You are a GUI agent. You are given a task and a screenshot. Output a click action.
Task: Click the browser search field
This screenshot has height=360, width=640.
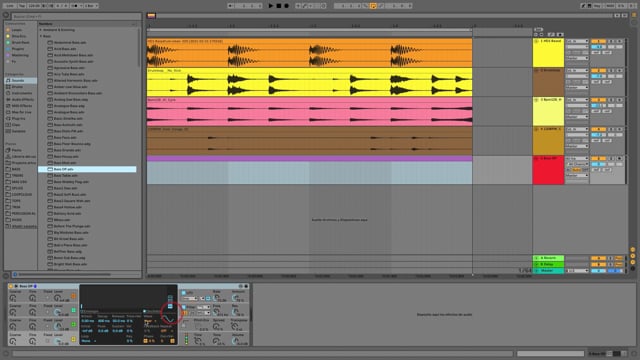coord(76,16)
